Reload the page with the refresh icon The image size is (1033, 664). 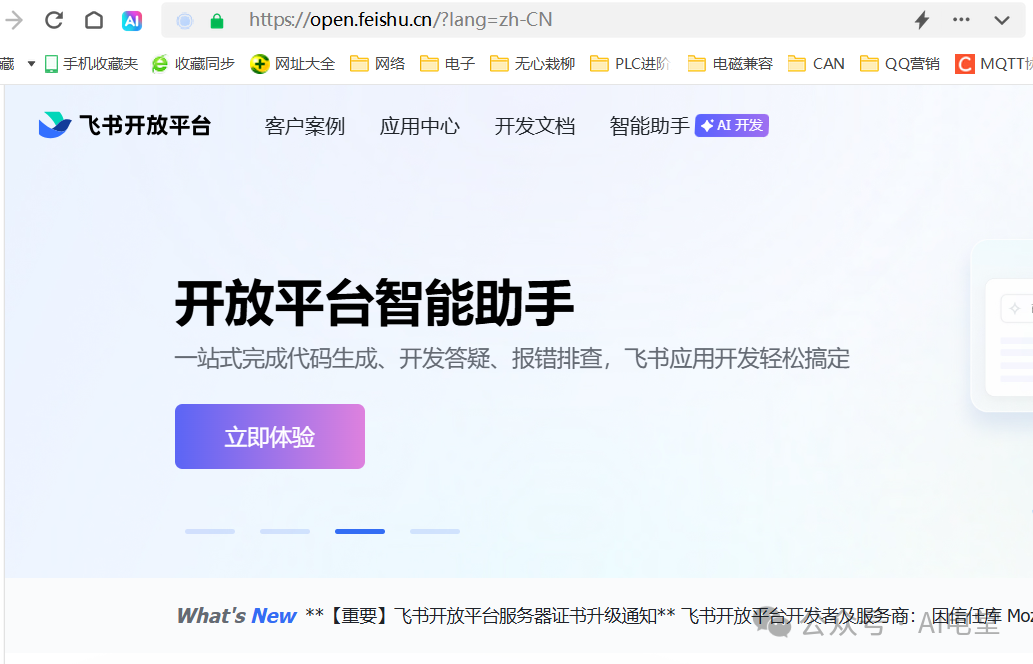coord(54,19)
